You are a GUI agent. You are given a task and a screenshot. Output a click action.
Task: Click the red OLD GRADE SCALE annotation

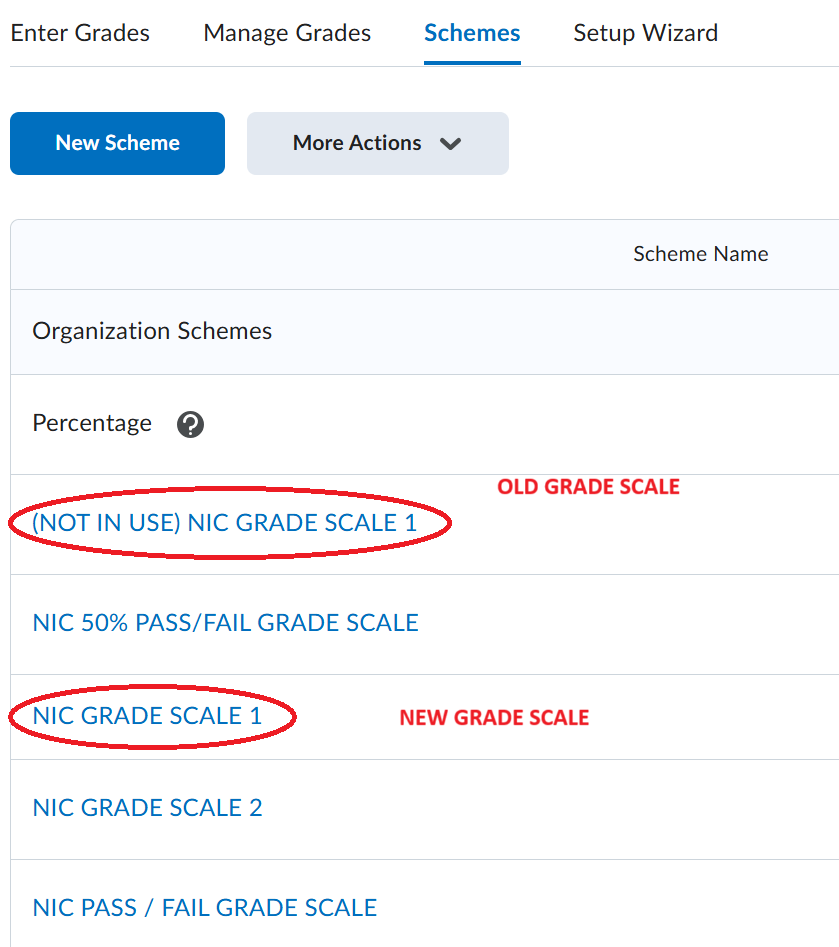pos(588,487)
